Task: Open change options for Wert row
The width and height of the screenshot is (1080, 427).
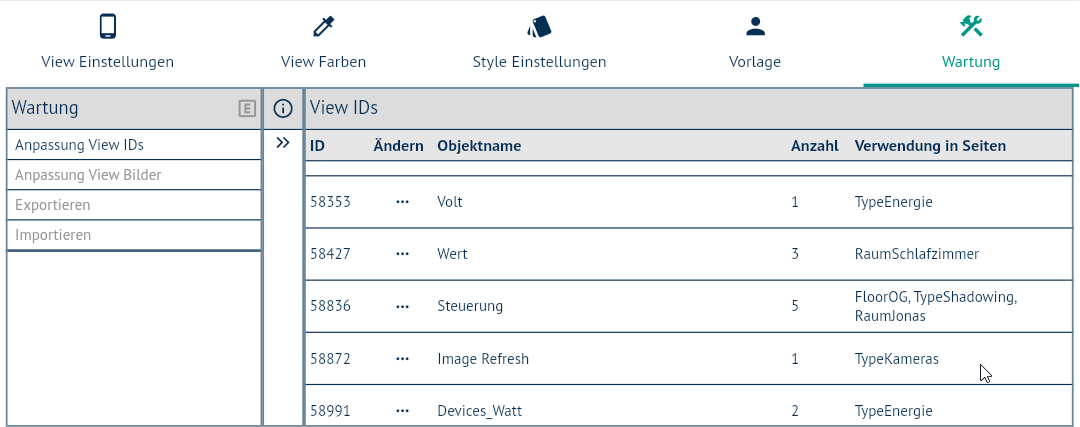Action: [x=402, y=254]
